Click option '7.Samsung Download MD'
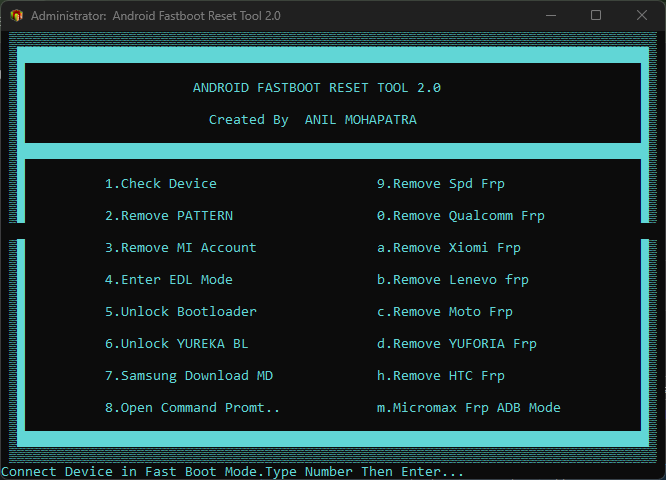 [189, 376]
